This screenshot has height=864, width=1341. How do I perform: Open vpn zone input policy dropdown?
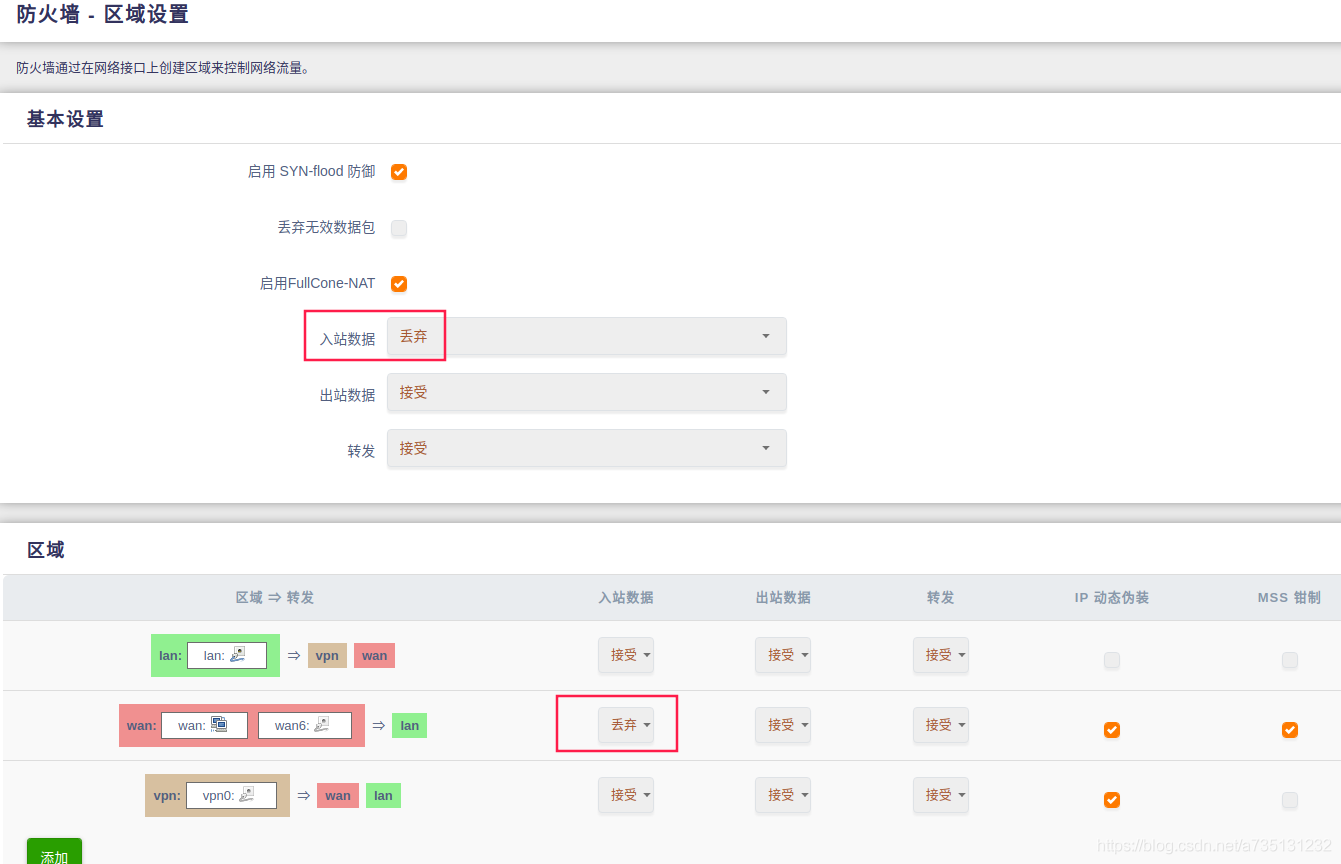[626, 795]
